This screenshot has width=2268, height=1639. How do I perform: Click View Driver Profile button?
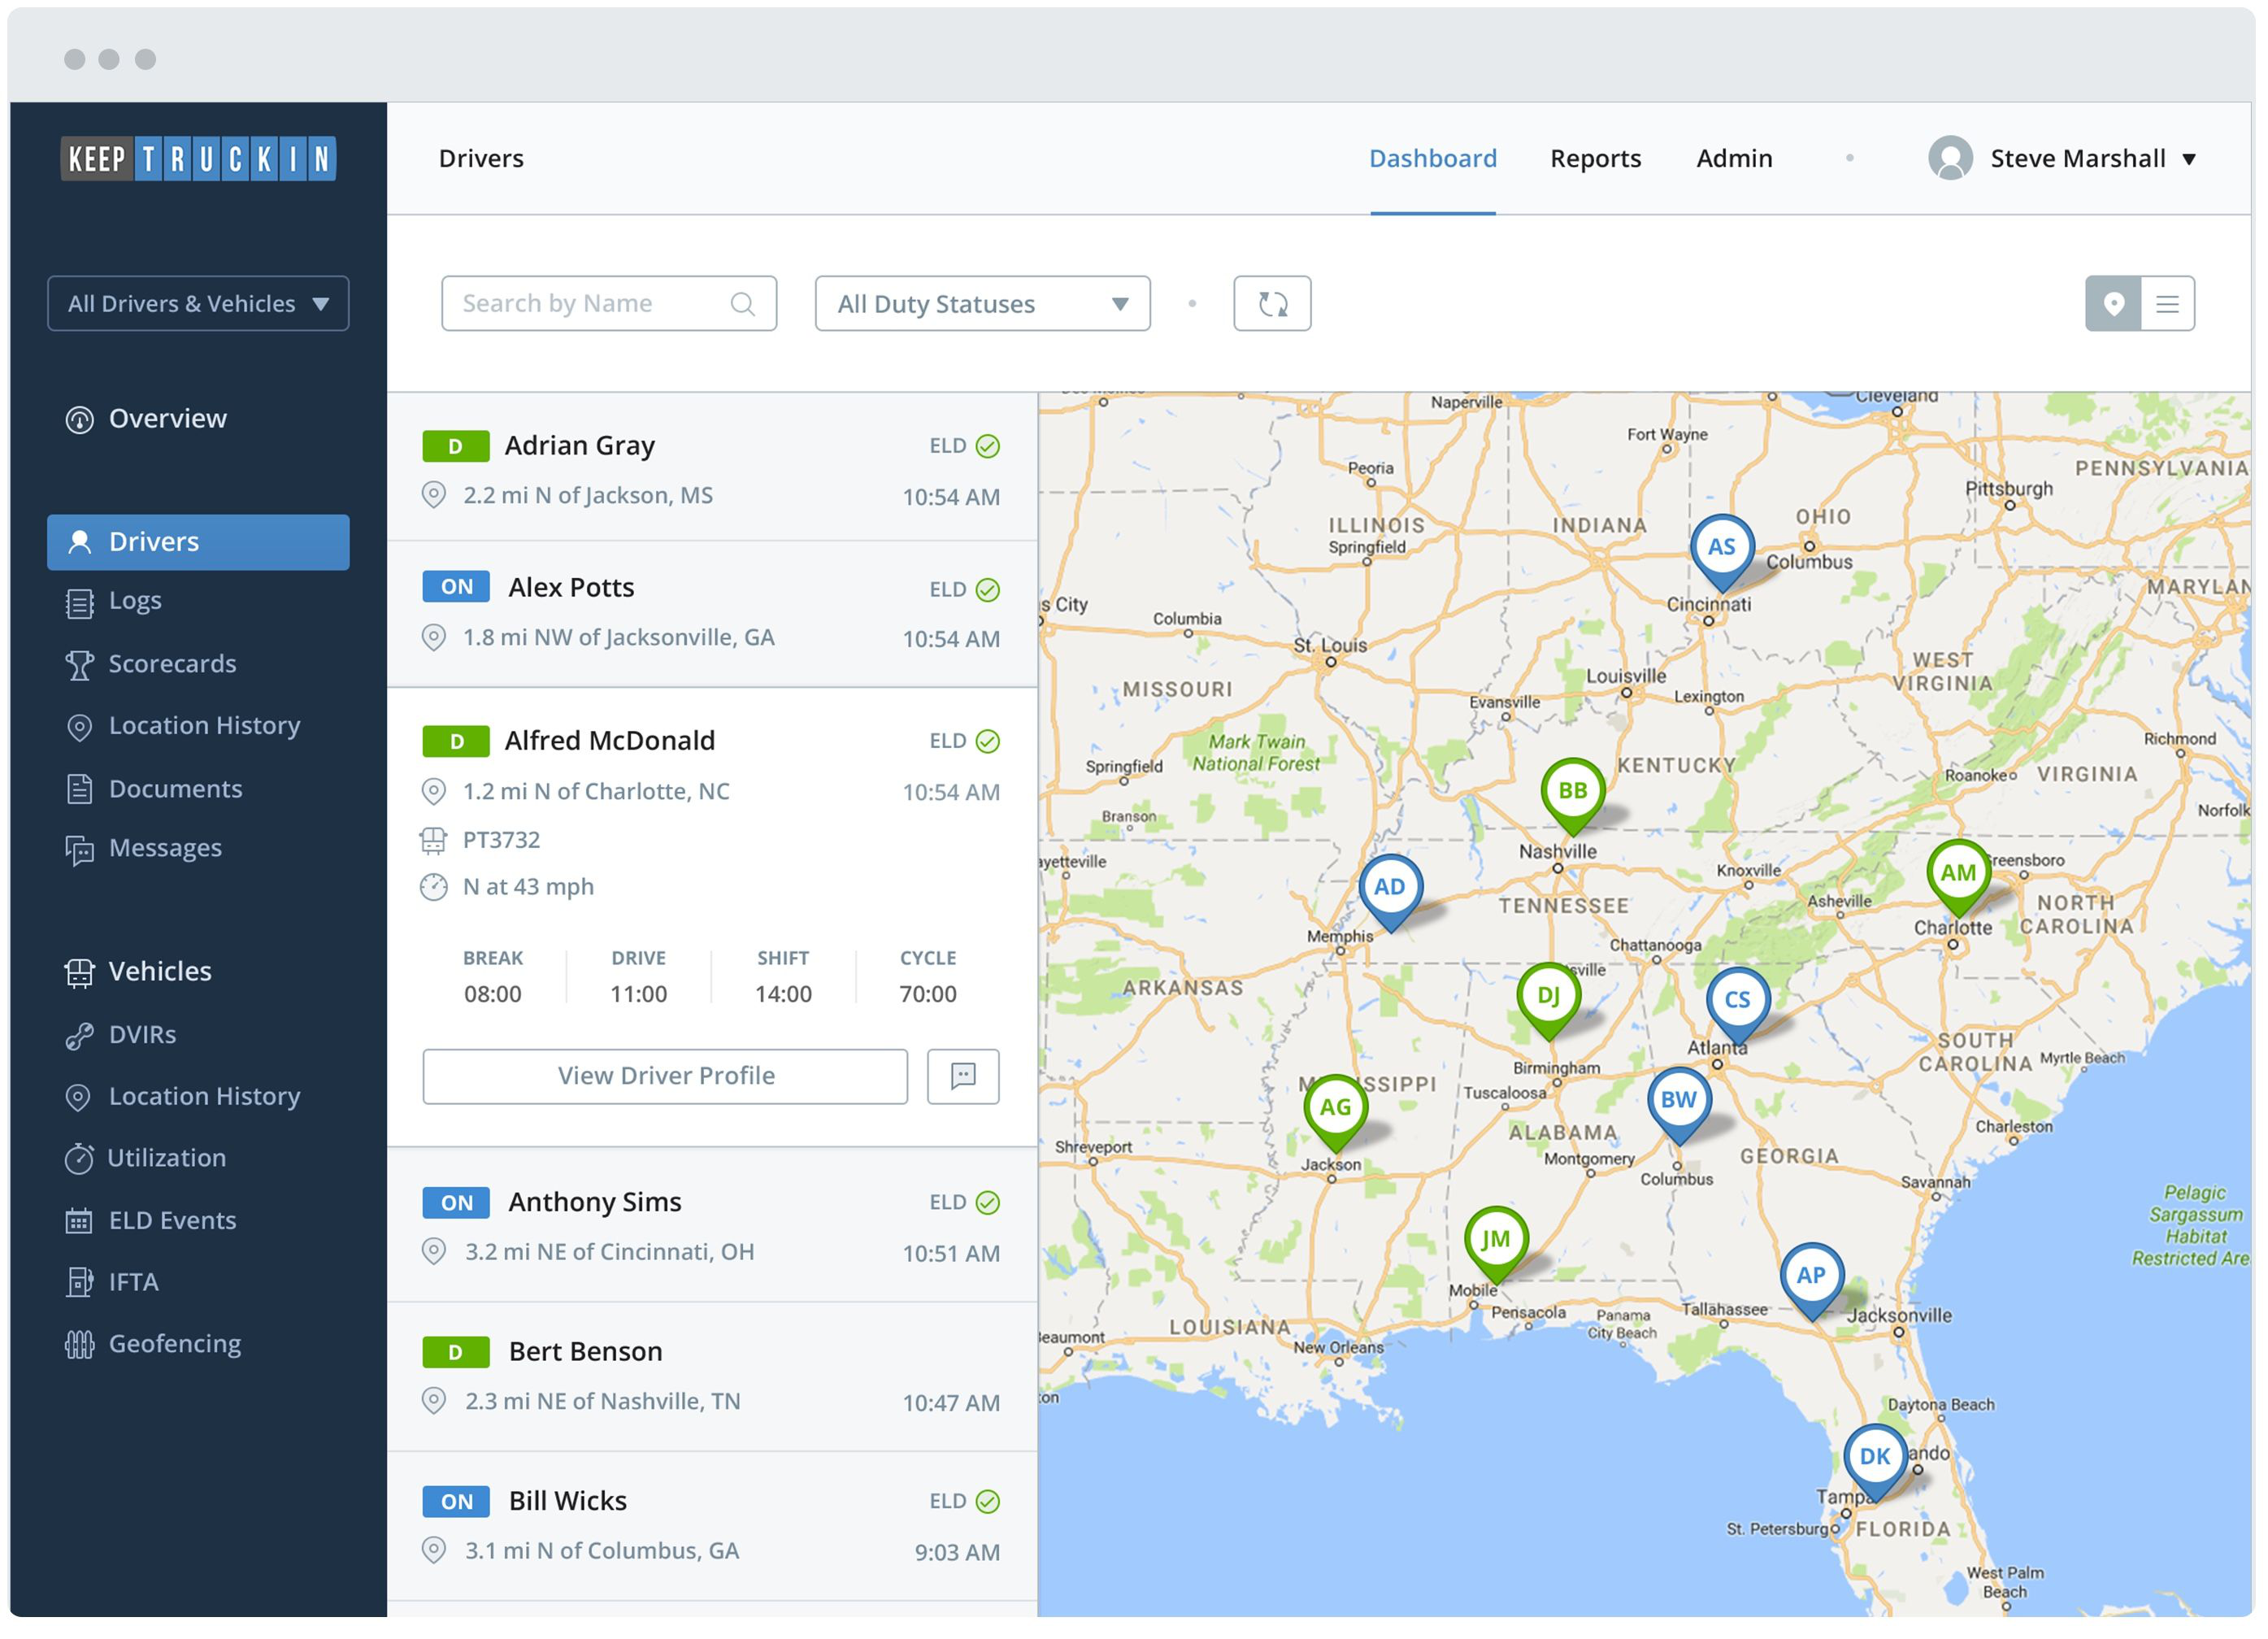665,1076
